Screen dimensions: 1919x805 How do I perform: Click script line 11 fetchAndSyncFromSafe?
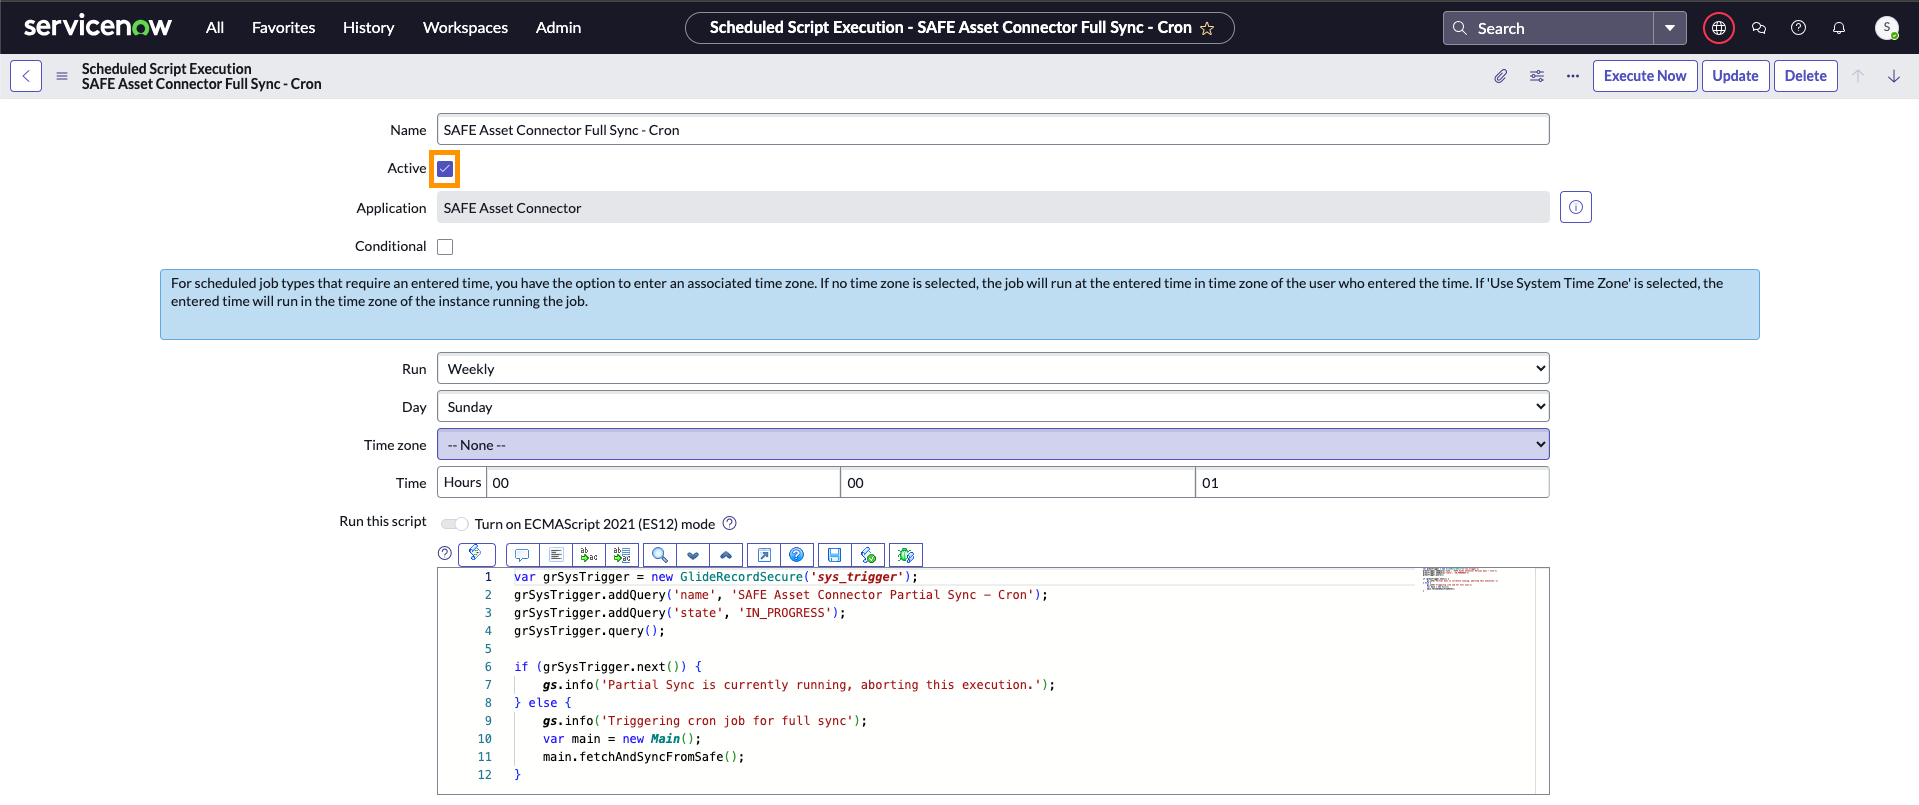[643, 757]
